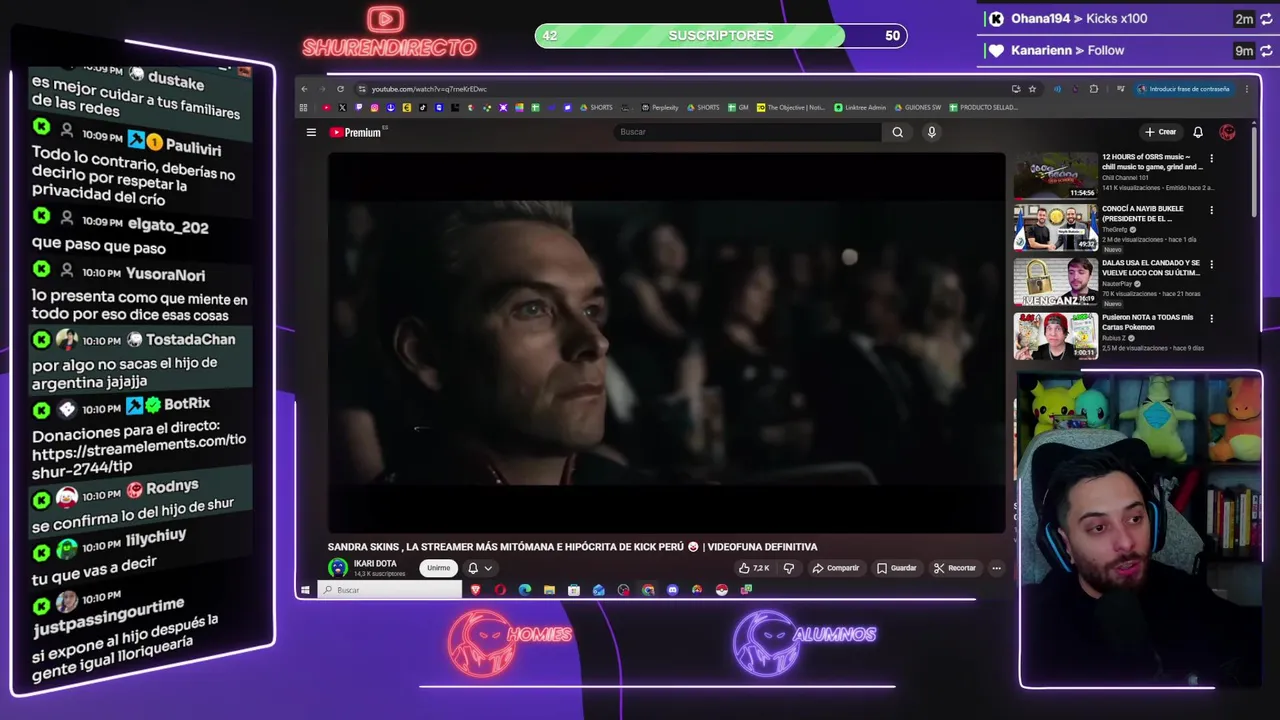Reload the page in the browser
The width and height of the screenshot is (1280, 720).
click(x=340, y=89)
